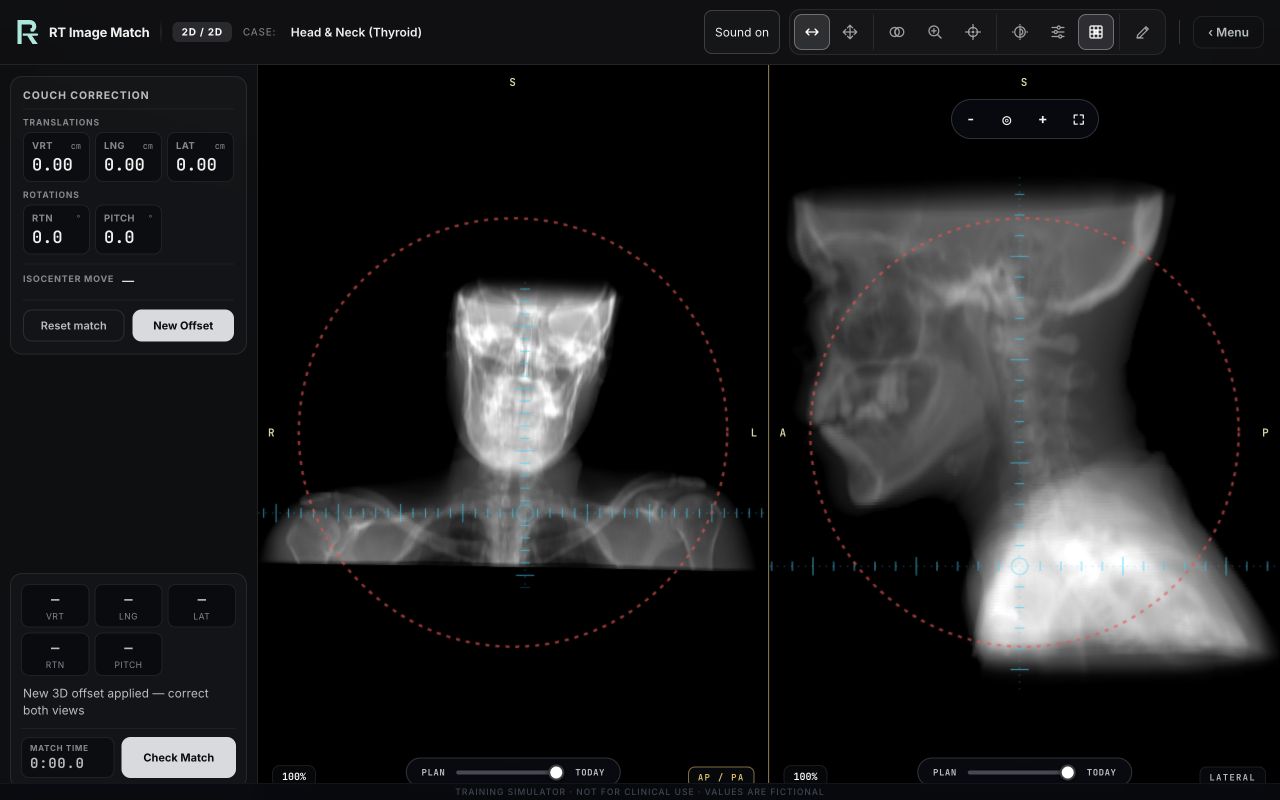Screen dimensions: 1280x800
Task: Click the Check Match button
Action: (179, 757)
